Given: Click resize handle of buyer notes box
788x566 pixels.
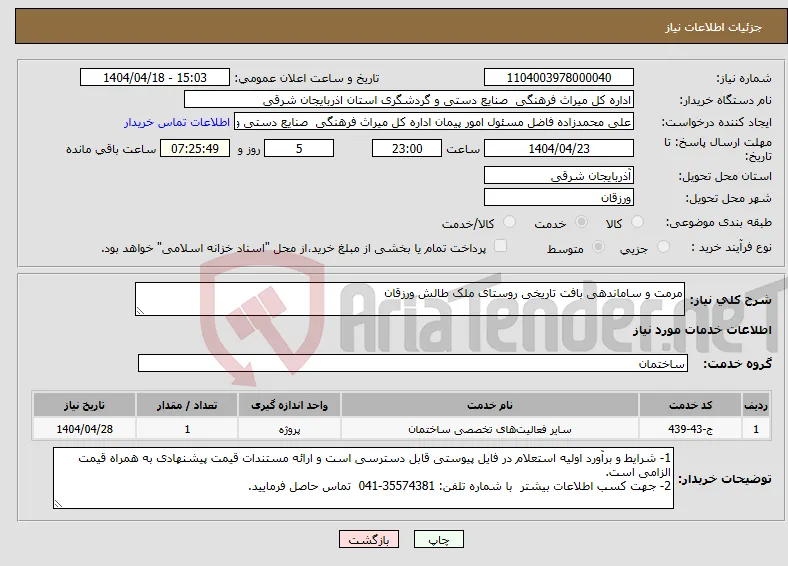Looking at the screenshot, I should click(58, 503).
